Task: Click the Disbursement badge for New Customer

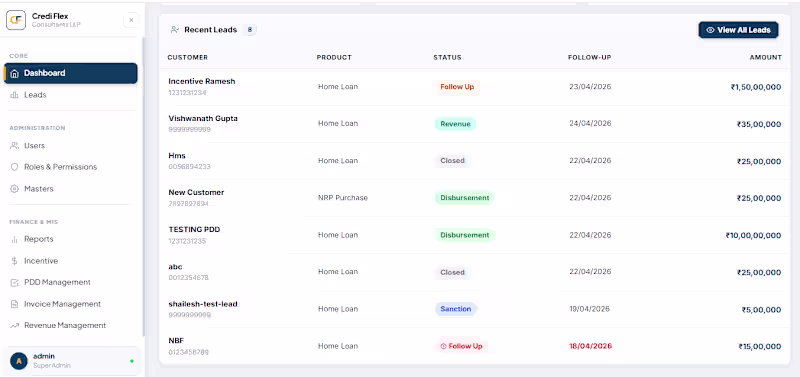Action: pyautogui.click(x=464, y=198)
